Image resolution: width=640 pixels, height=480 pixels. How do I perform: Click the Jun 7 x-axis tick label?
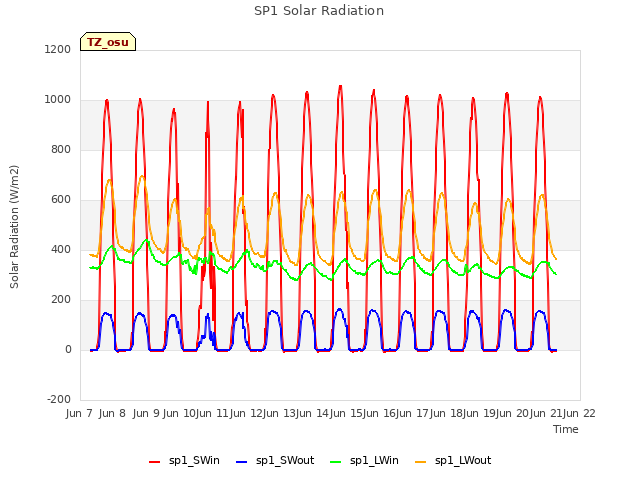pyautogui.click(x=79, y=413)
